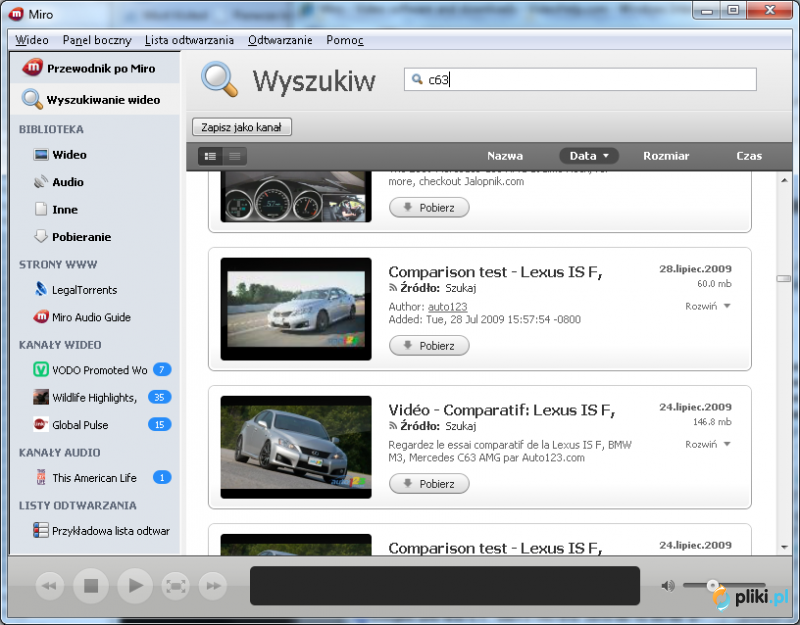Select Przewodnik po Miro label in sidebar
The height and width of the screenshot is (625, 800).
point(101,68)
